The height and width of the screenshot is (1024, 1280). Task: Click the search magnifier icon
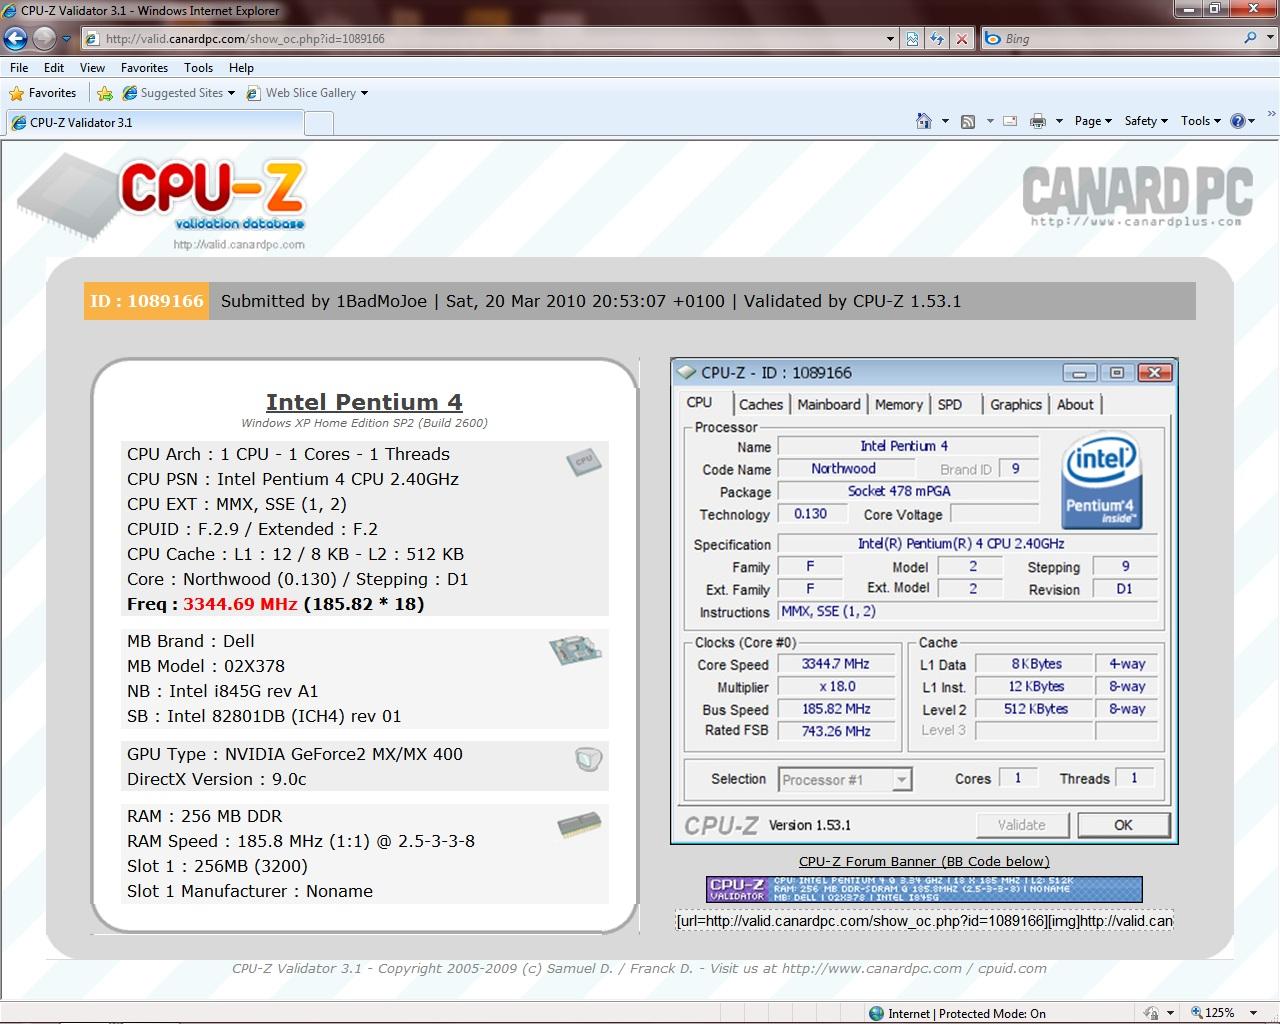point(1250,38)
